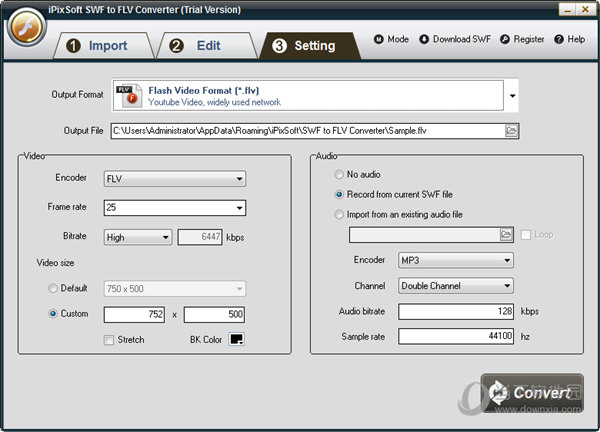This screenshot has width=600, height=432.
Task: Click the FLV file format icon
Action: point(129,96)
